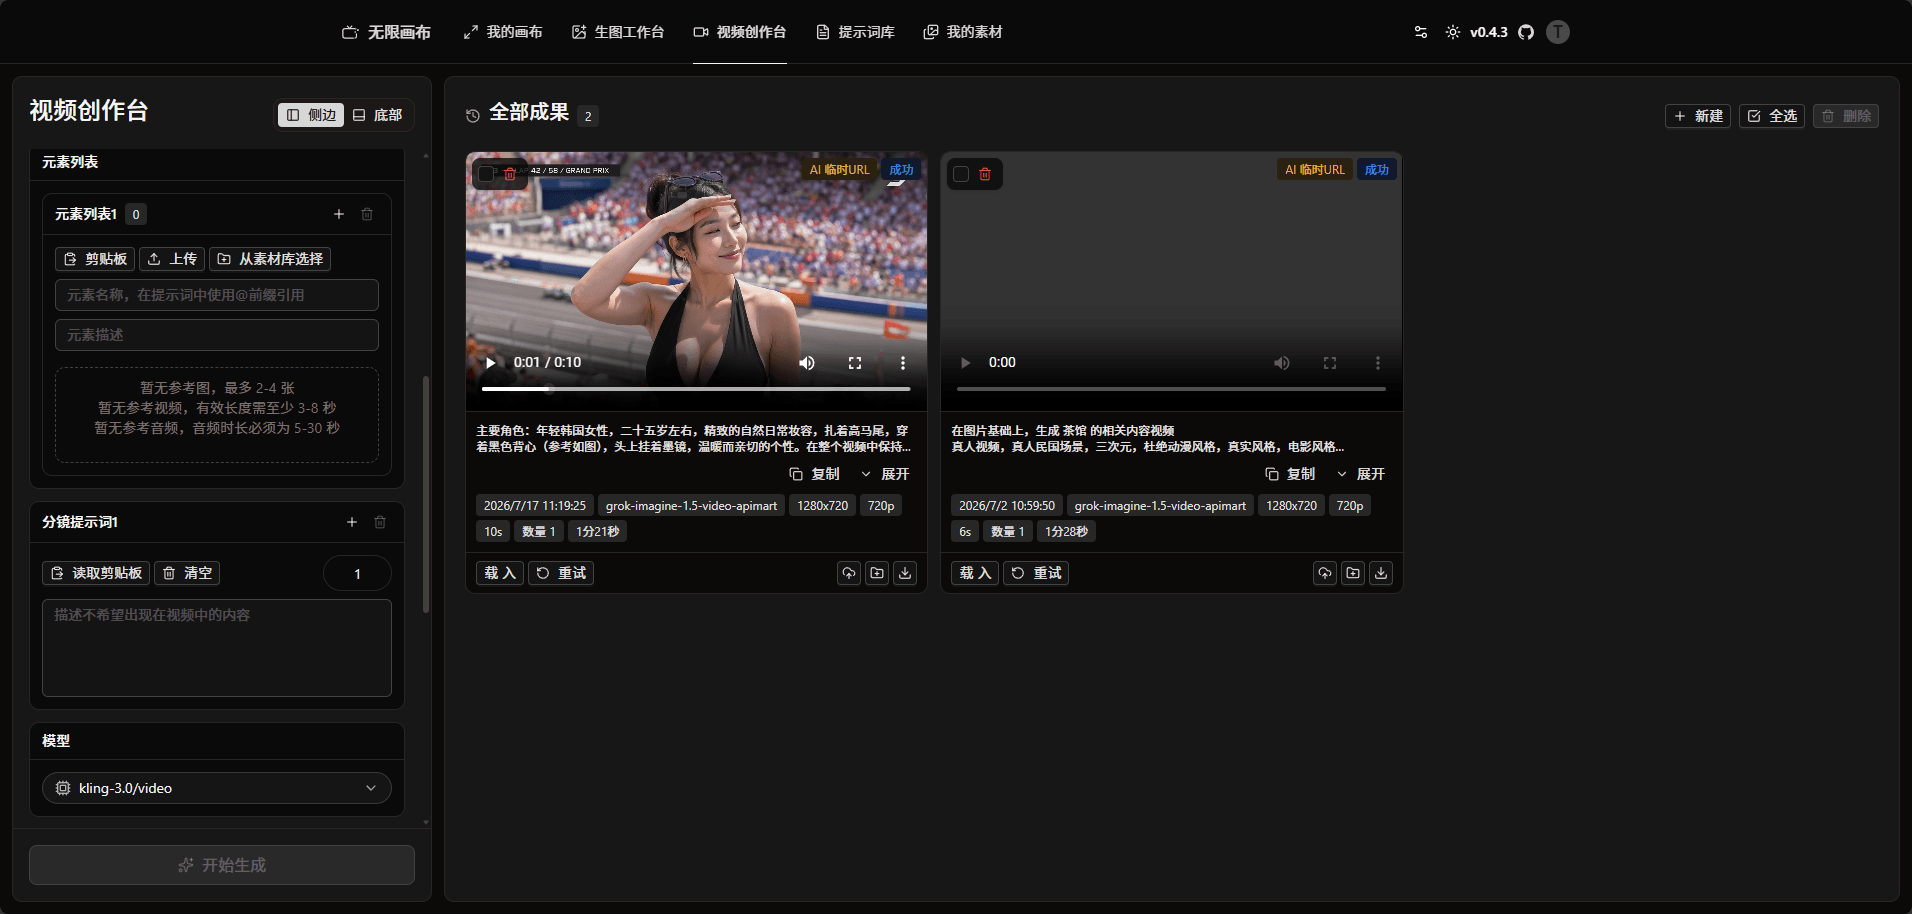Expand (展开) the second video's prompt text
Viewport: 1912px width, 914px height.
1361,474
